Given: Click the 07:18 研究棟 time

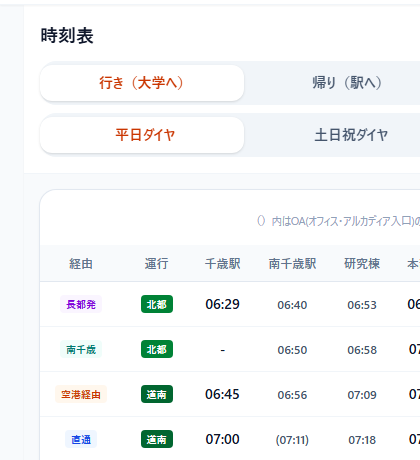Looking at the screenshot, I should point(362,440).
